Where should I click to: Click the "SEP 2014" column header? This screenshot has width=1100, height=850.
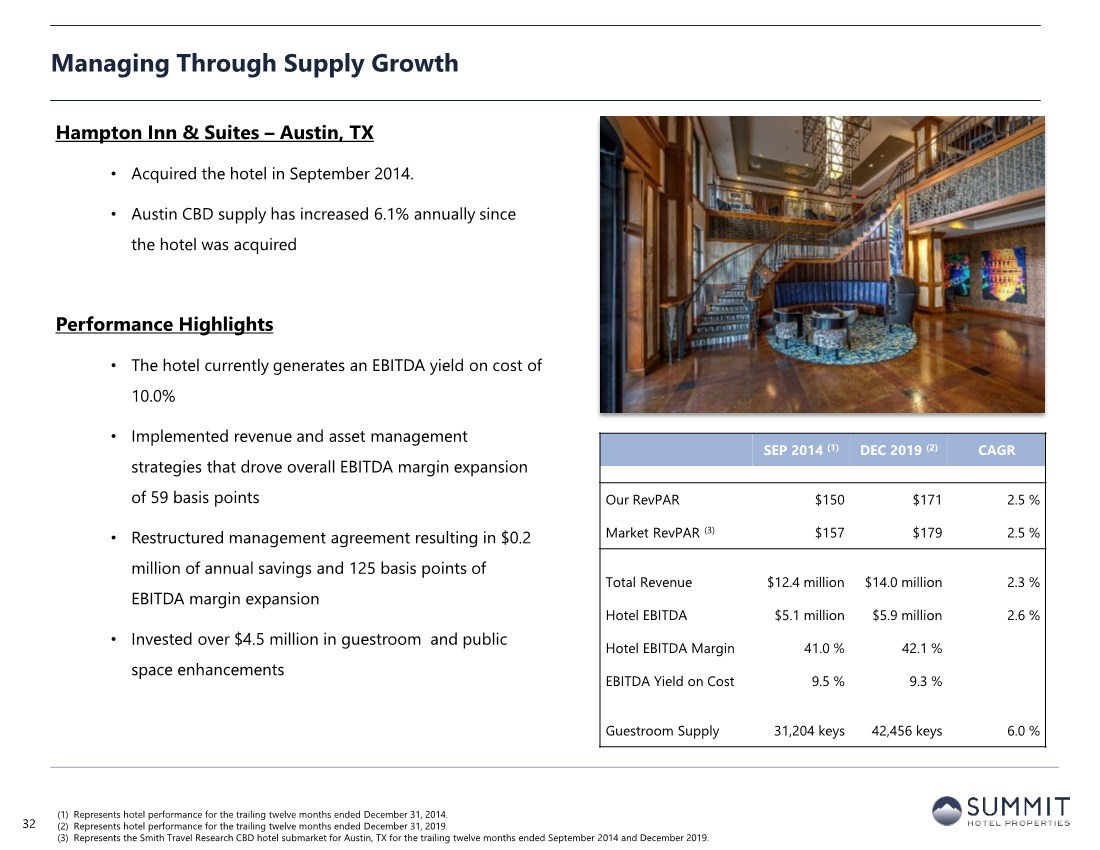pos(800,450)
